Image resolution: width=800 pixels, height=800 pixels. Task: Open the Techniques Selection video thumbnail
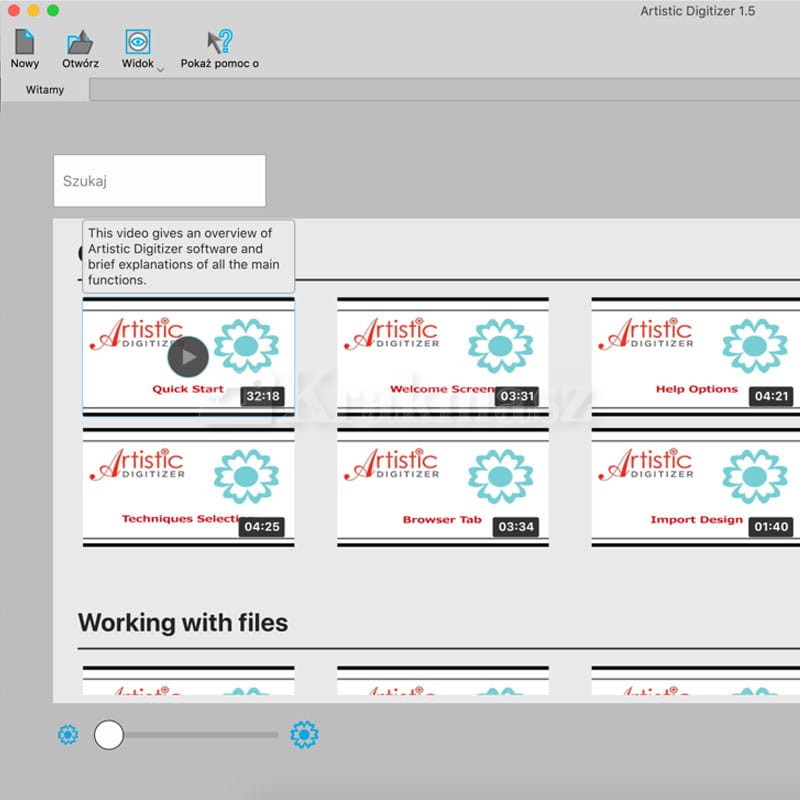188,486
